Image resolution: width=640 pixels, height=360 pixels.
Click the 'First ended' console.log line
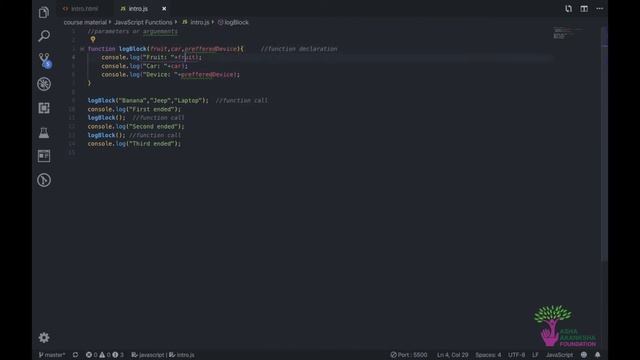[x=134, y=109]
